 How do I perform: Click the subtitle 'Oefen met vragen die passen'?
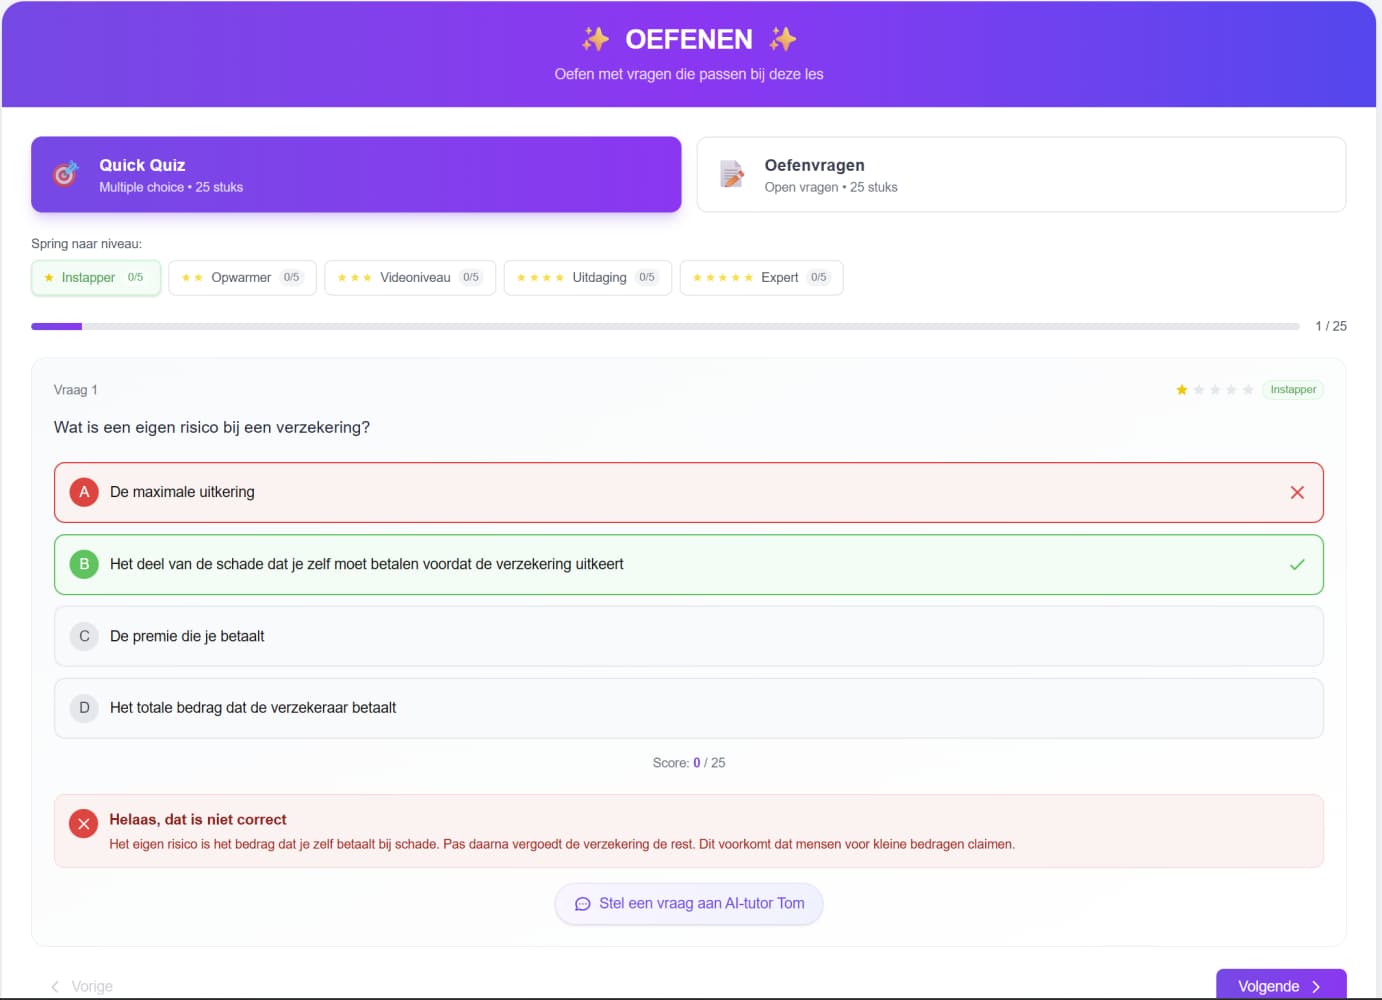point(689,74)
